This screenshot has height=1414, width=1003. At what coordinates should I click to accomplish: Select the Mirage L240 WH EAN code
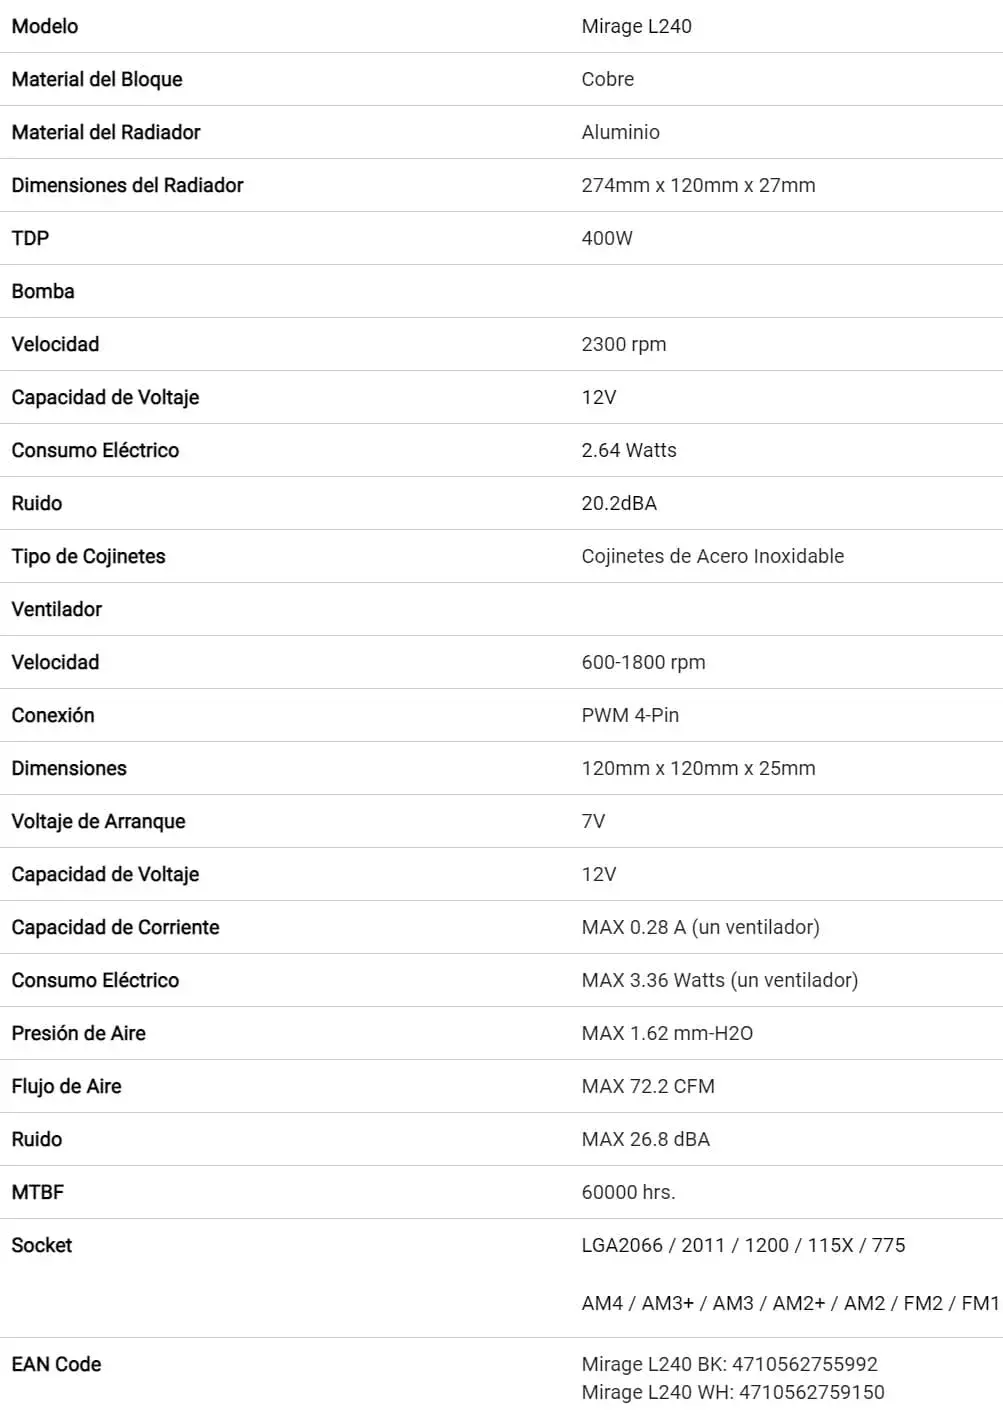(732, 1393)
